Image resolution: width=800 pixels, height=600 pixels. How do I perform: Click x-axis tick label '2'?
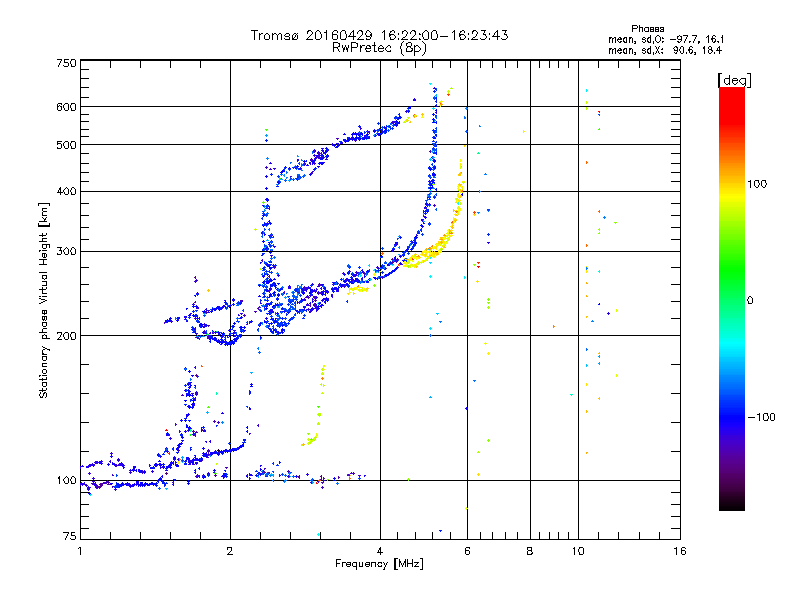point(230,551)
